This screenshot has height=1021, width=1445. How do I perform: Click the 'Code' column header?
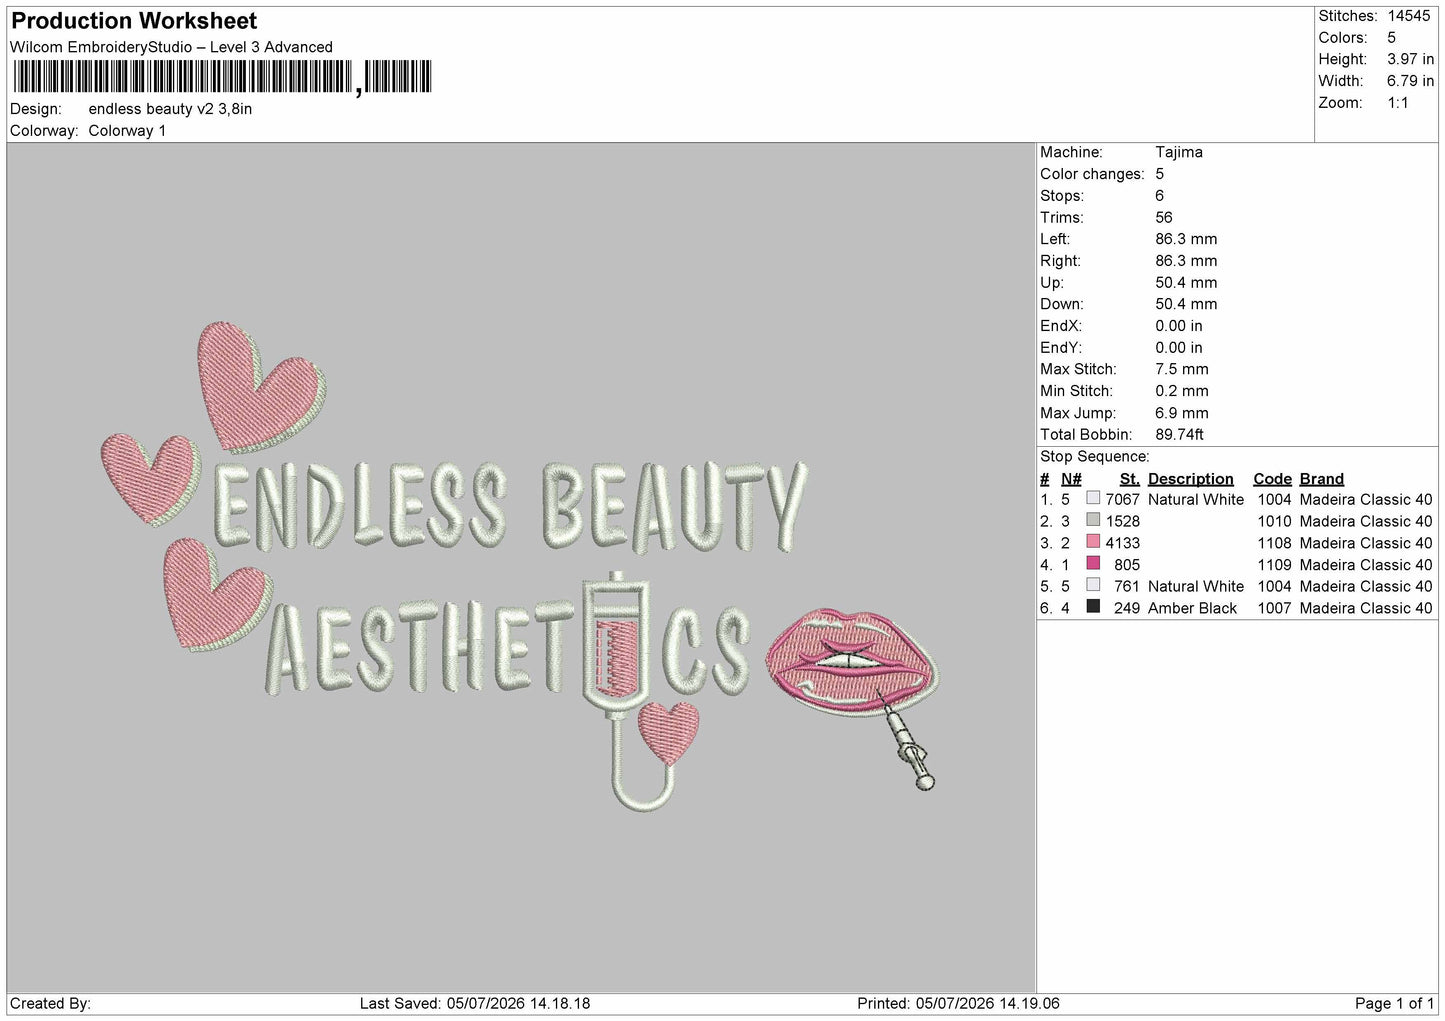[1272, 479]
